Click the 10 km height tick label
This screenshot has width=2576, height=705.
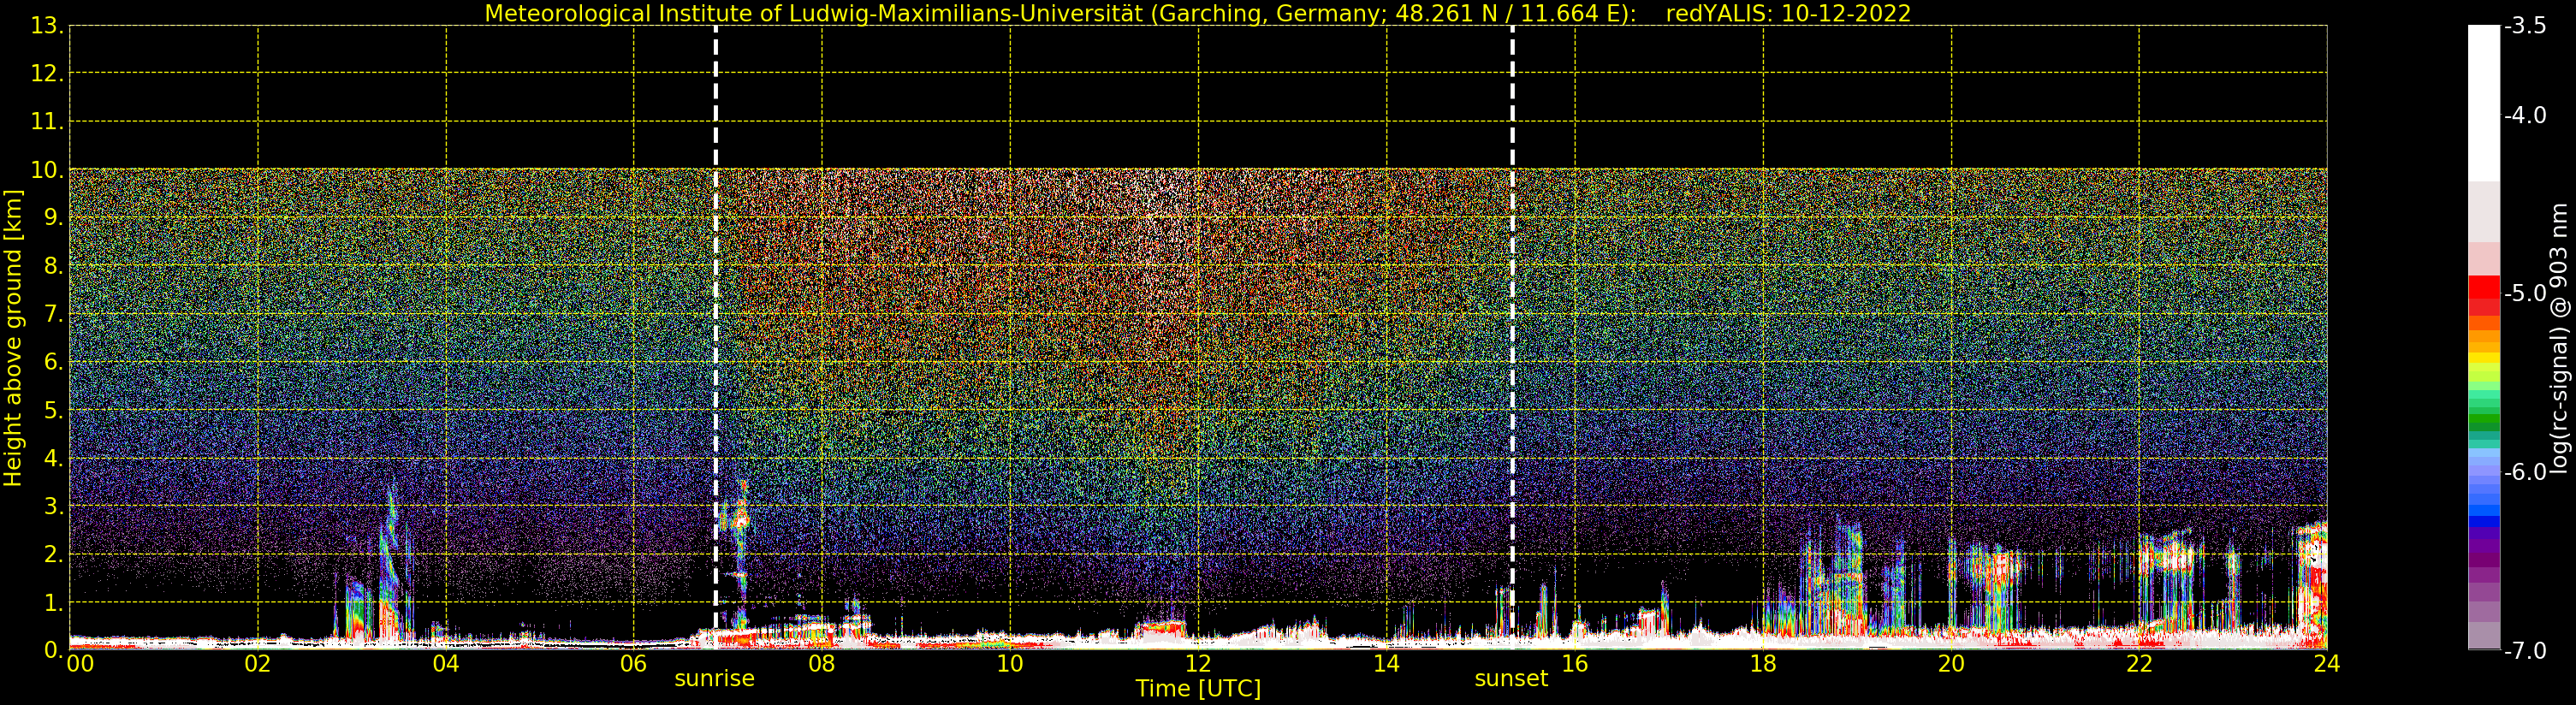tap(46, 170)
